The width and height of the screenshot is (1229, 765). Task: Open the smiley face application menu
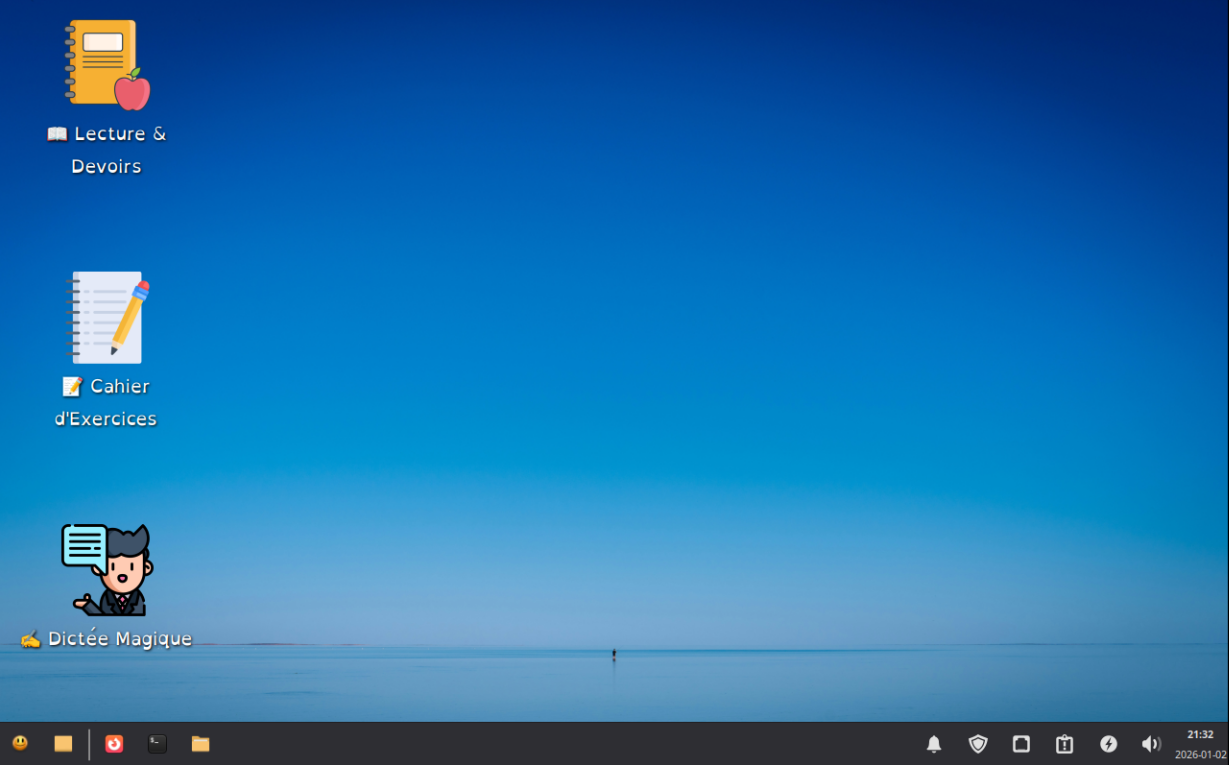pyautogui.click(x=20, y=743)
